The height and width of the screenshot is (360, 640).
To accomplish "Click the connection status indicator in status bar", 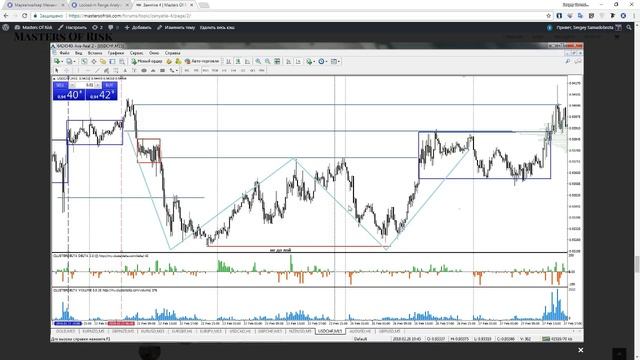I will pos(557,339).
